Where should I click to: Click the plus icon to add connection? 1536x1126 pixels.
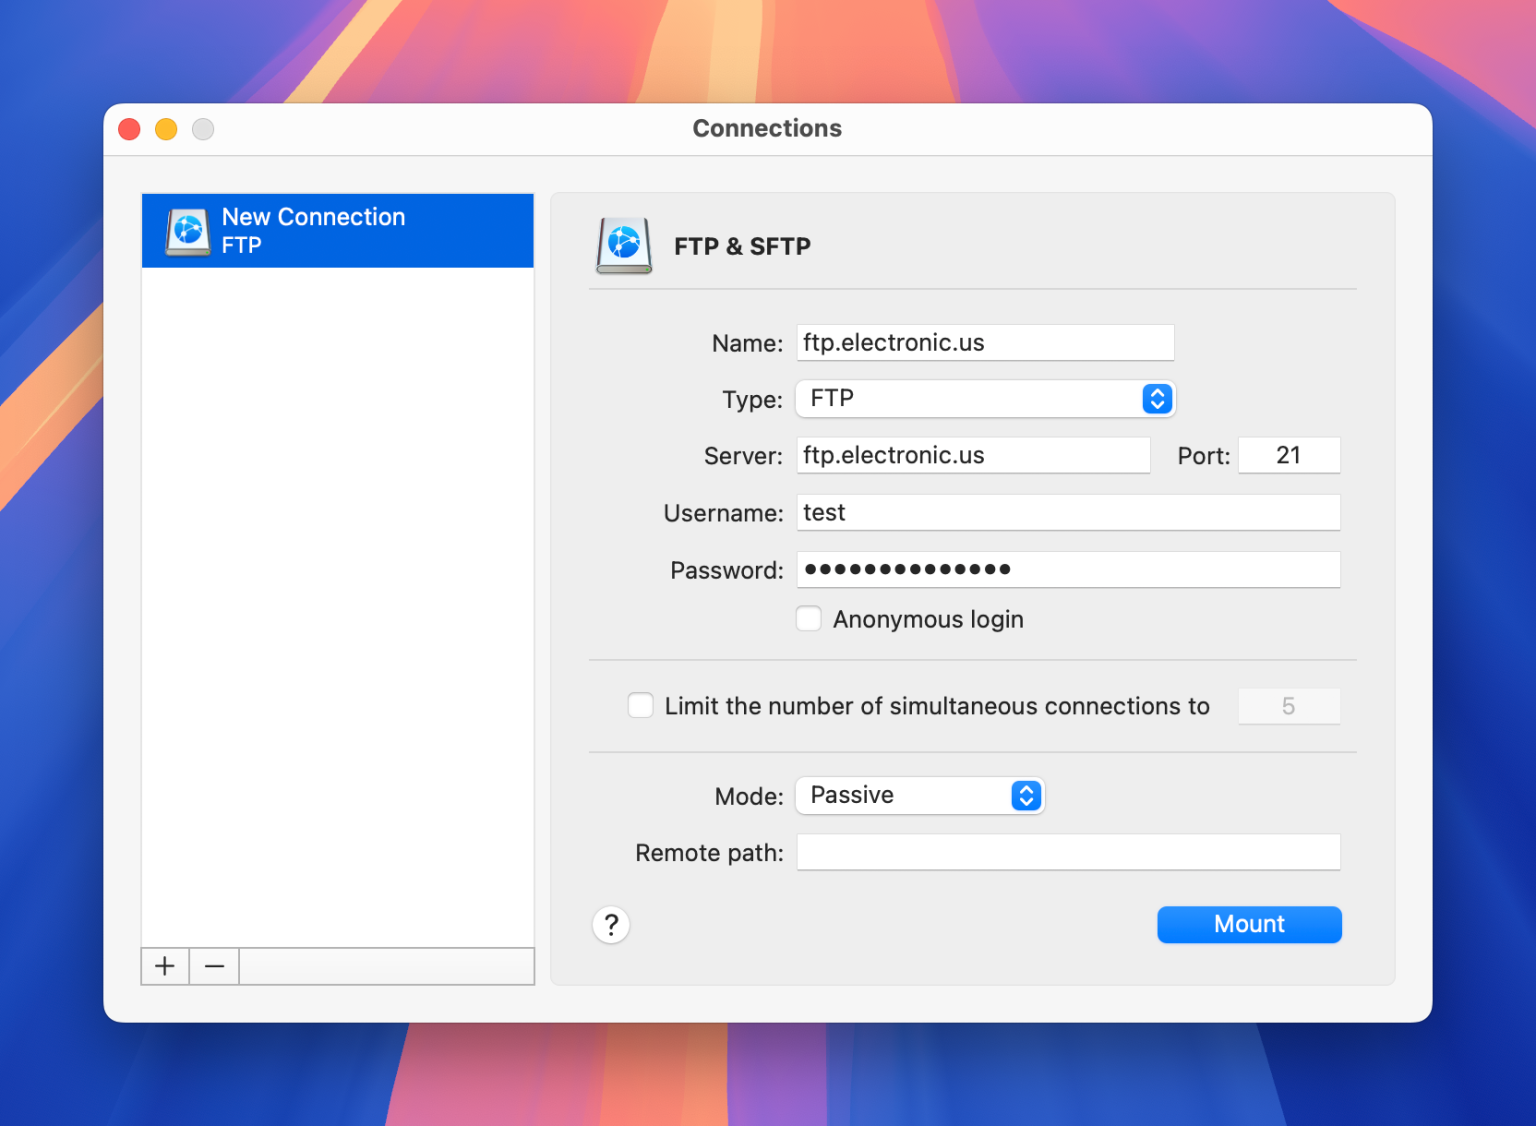coord(164,966)
